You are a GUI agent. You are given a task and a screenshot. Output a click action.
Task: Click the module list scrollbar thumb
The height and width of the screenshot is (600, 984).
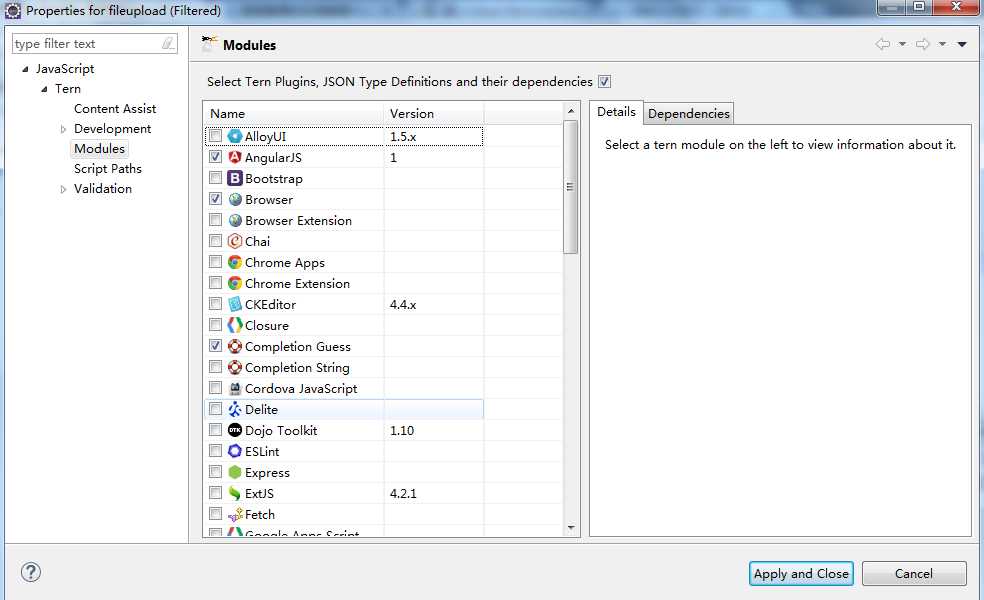click(x=570, y=187)
